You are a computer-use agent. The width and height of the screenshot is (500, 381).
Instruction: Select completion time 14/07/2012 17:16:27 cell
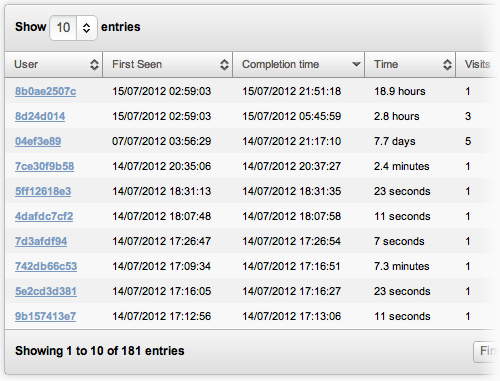pyautogui.click(x=292, y=291)
